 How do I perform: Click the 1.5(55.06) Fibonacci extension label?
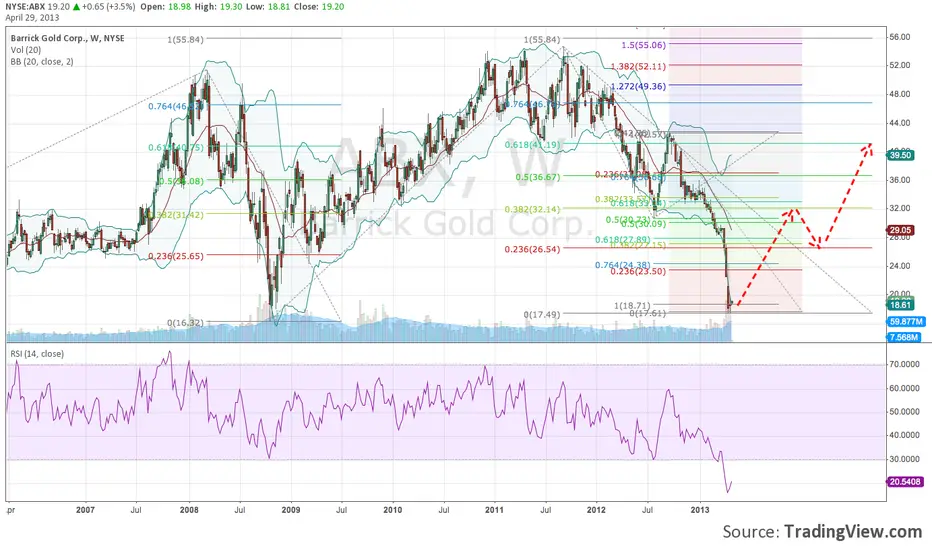(x=644, y=45)
